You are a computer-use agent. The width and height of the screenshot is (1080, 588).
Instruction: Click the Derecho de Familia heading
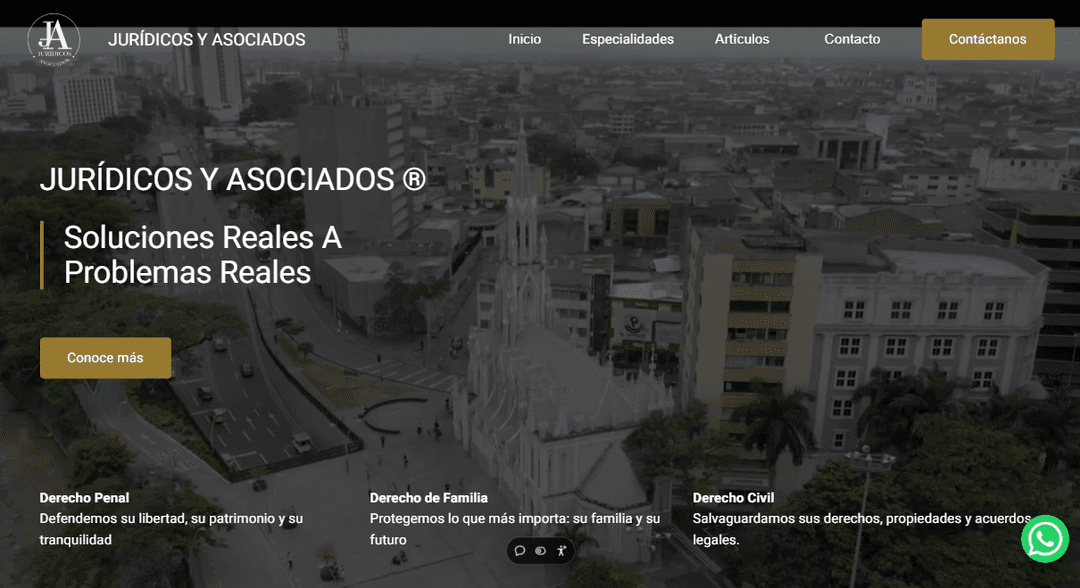[428, 497]
